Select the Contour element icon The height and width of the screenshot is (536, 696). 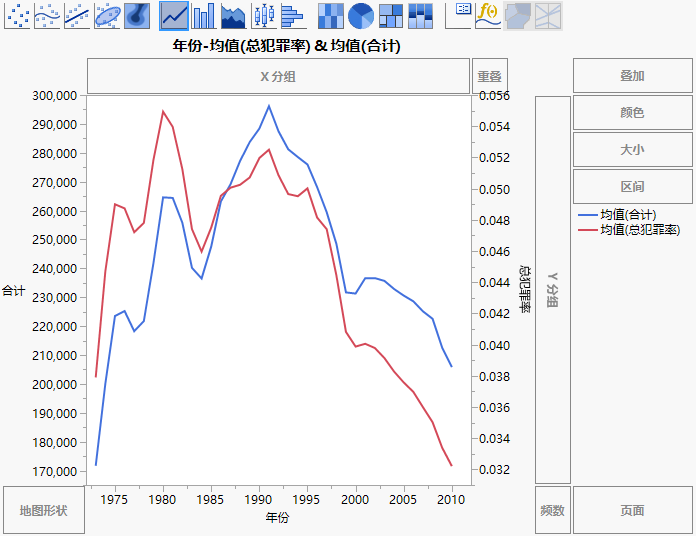[x=137, y=15]
